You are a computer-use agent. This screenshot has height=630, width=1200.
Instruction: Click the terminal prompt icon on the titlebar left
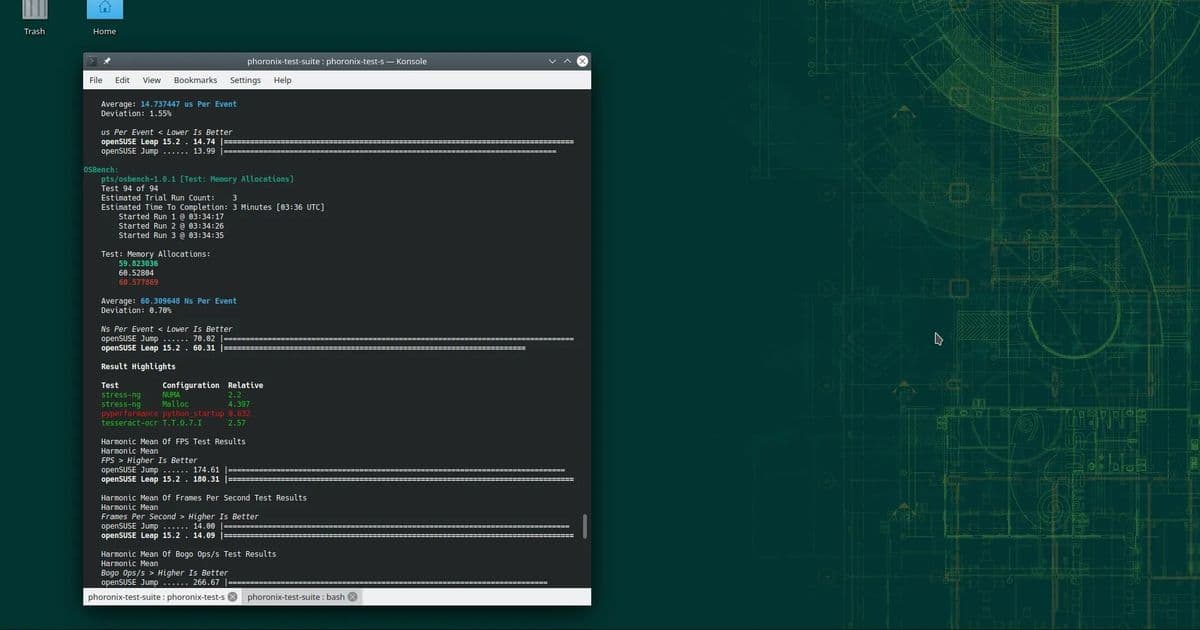(90, 61)
